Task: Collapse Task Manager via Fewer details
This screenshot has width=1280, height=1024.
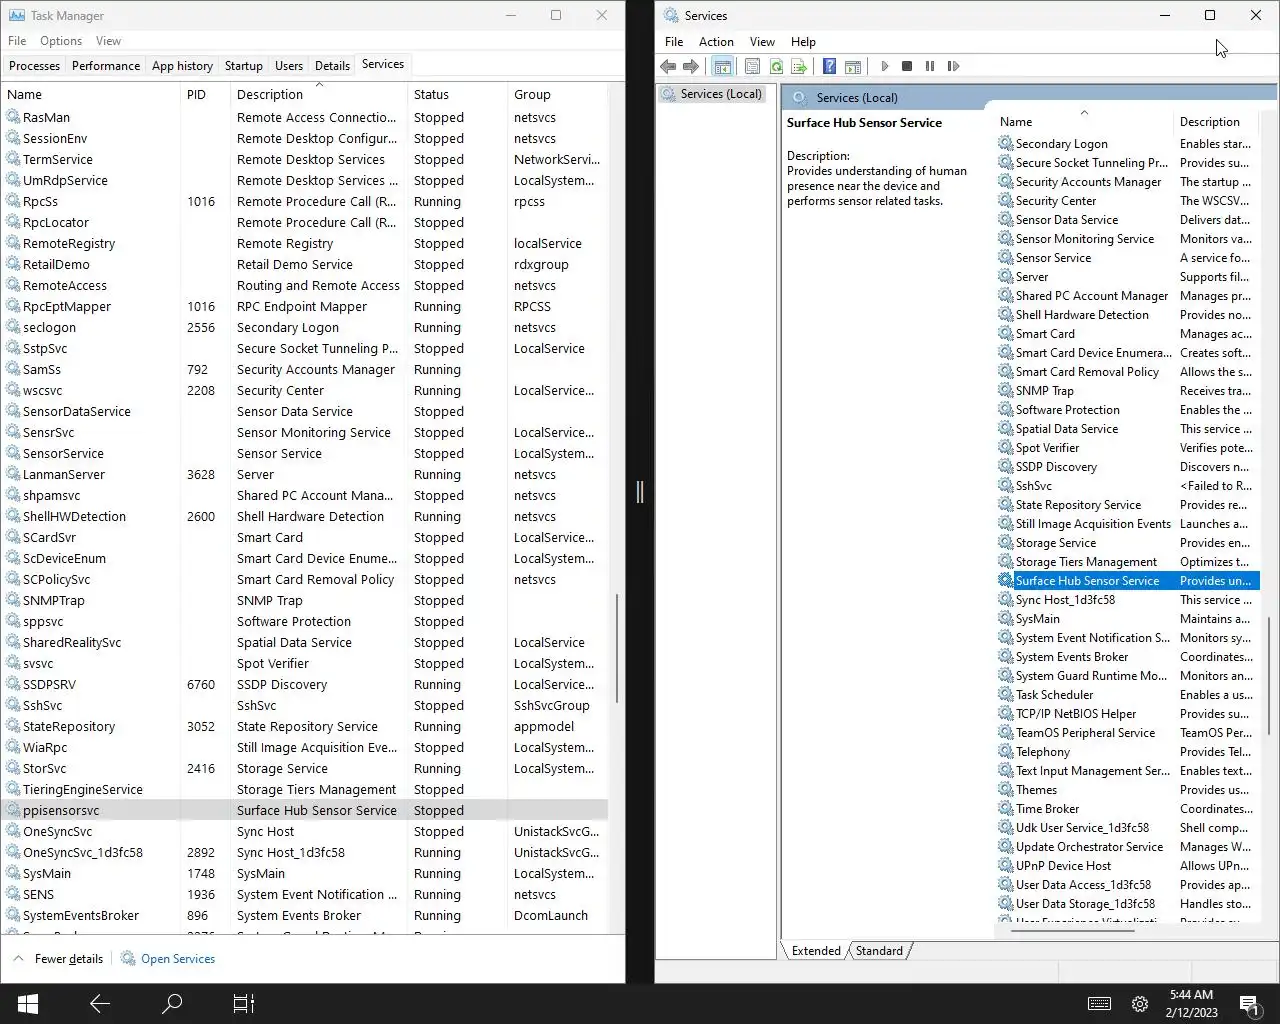Action: (59, 958)
